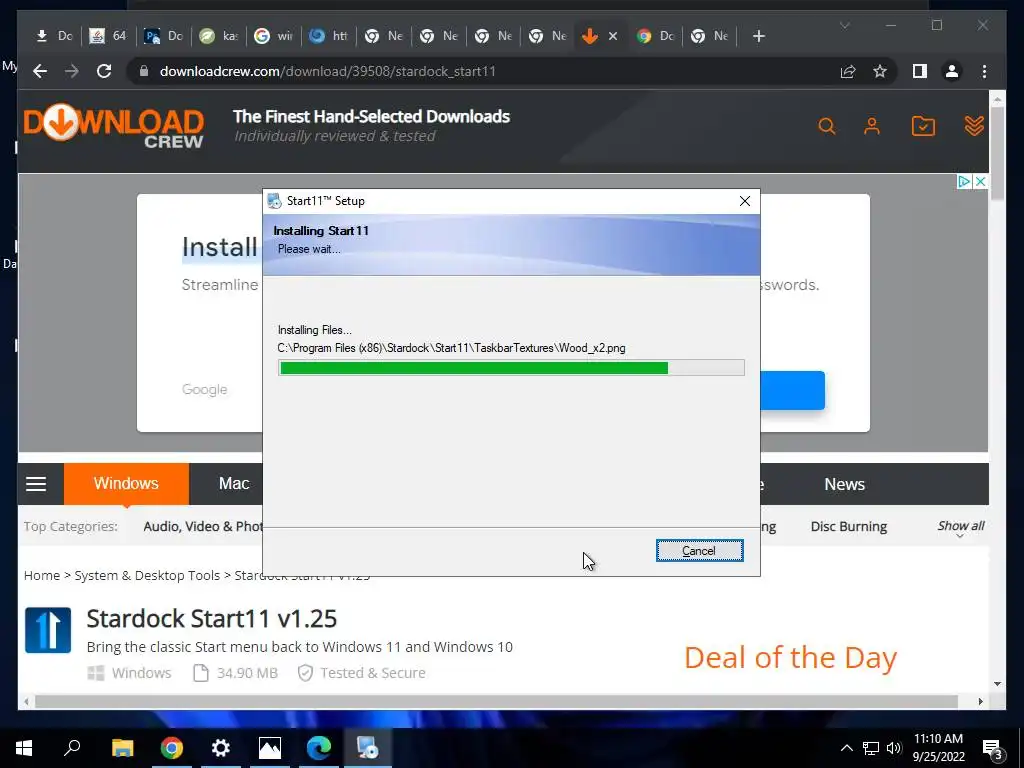1024x768 pixels.
Task: Open Microsoft Edge from taskbar
Action: [x=319, y=748]
